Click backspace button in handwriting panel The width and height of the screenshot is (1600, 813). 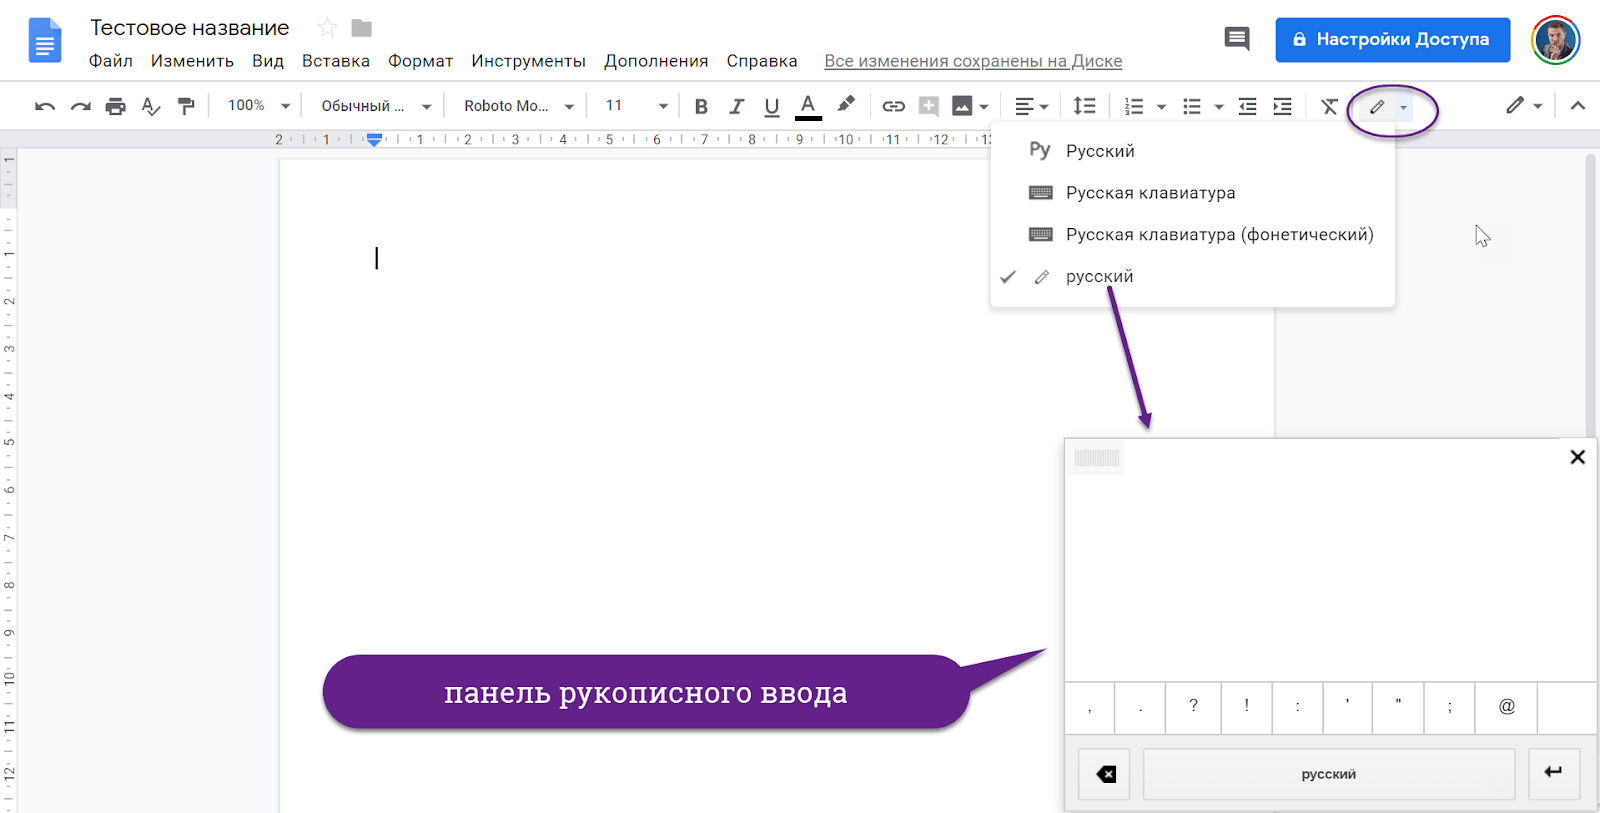click(1105, 774)
